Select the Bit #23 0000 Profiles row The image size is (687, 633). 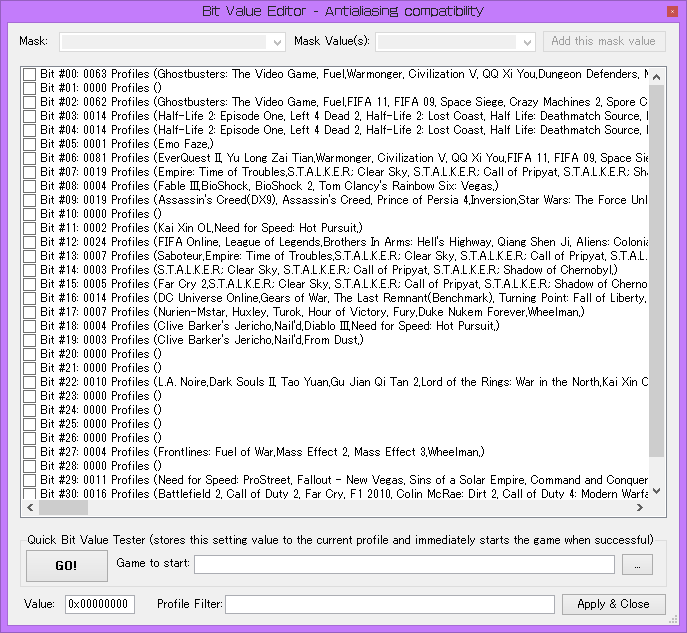[x=101, y=396]
